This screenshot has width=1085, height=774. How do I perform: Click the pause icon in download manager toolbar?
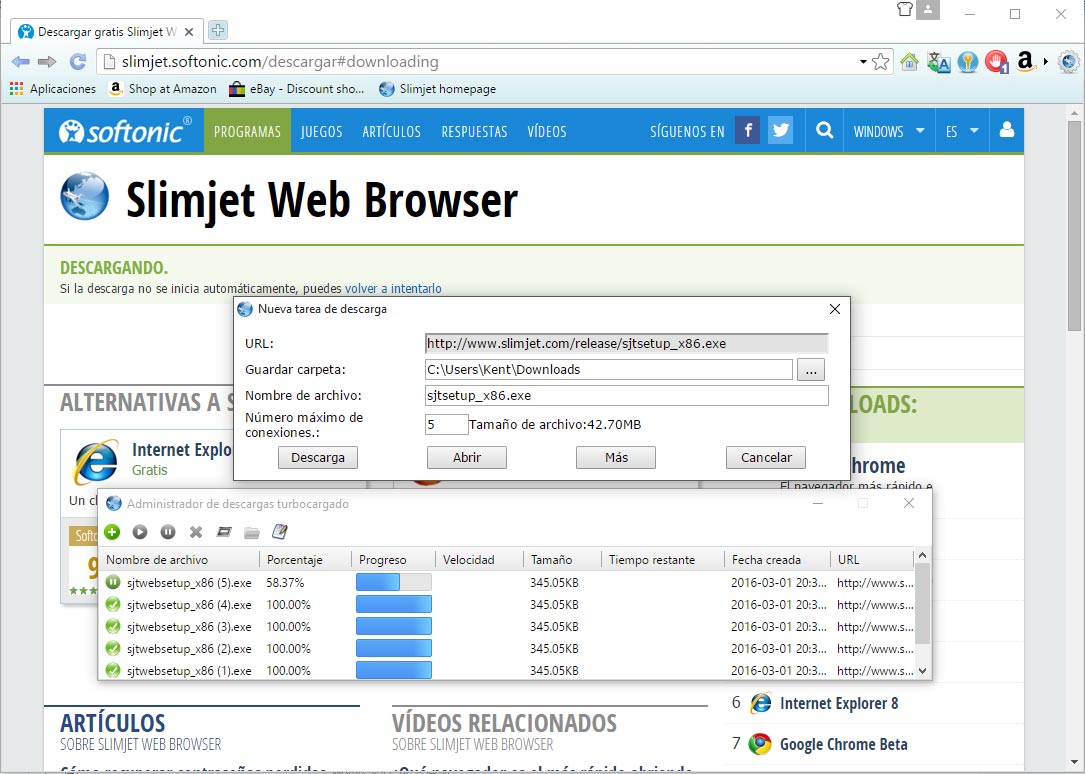tap(167, 531)
